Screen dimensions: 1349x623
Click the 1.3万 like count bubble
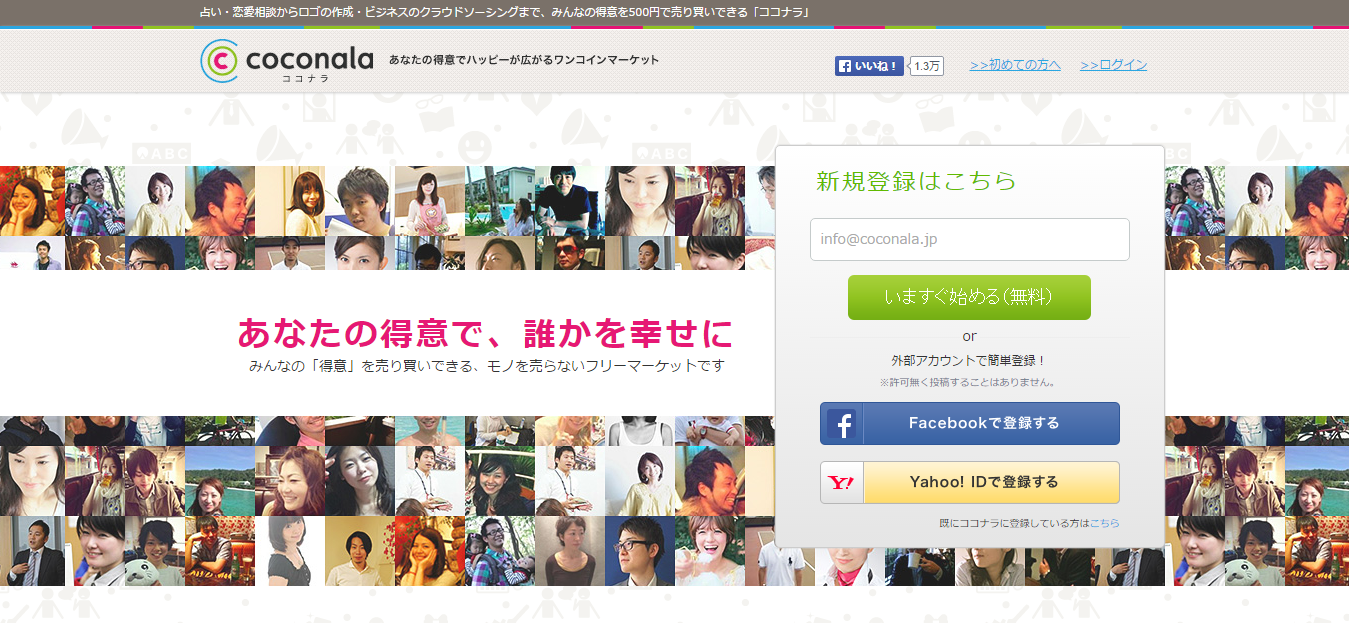point(927,66)
